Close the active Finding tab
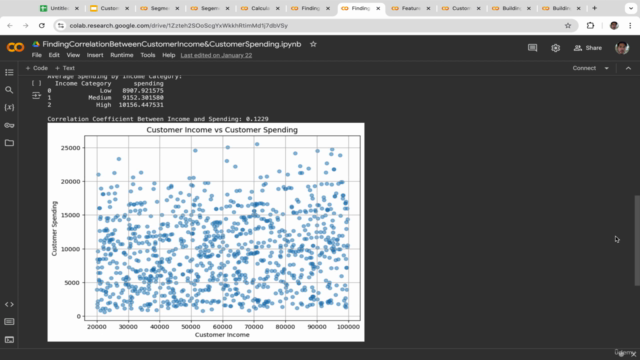Viewport: 640px width, 360px height. click(378, 8)
